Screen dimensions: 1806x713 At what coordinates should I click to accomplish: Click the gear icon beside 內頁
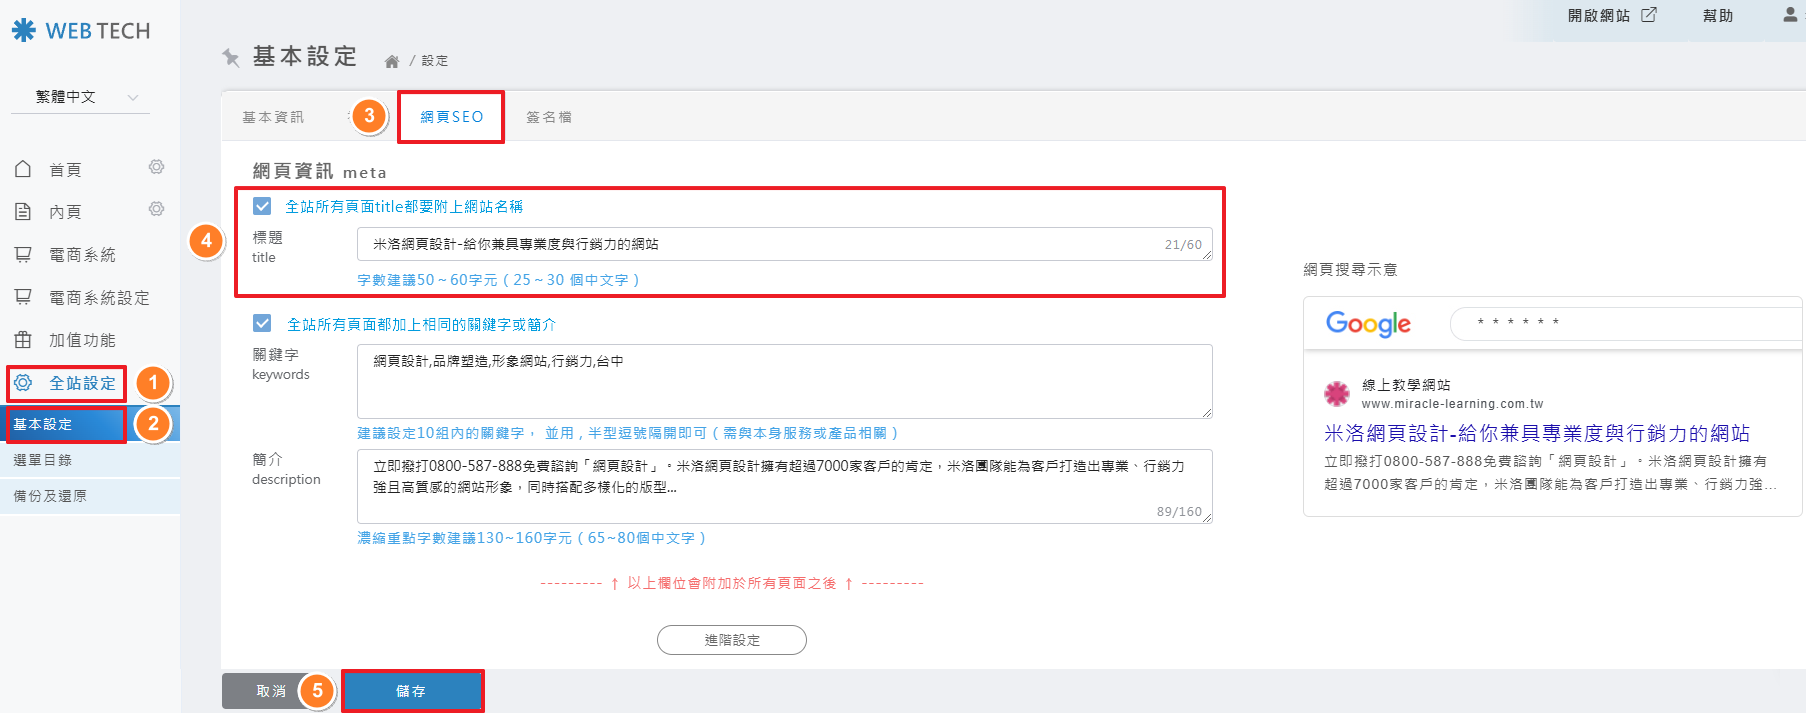click(156, 209)
